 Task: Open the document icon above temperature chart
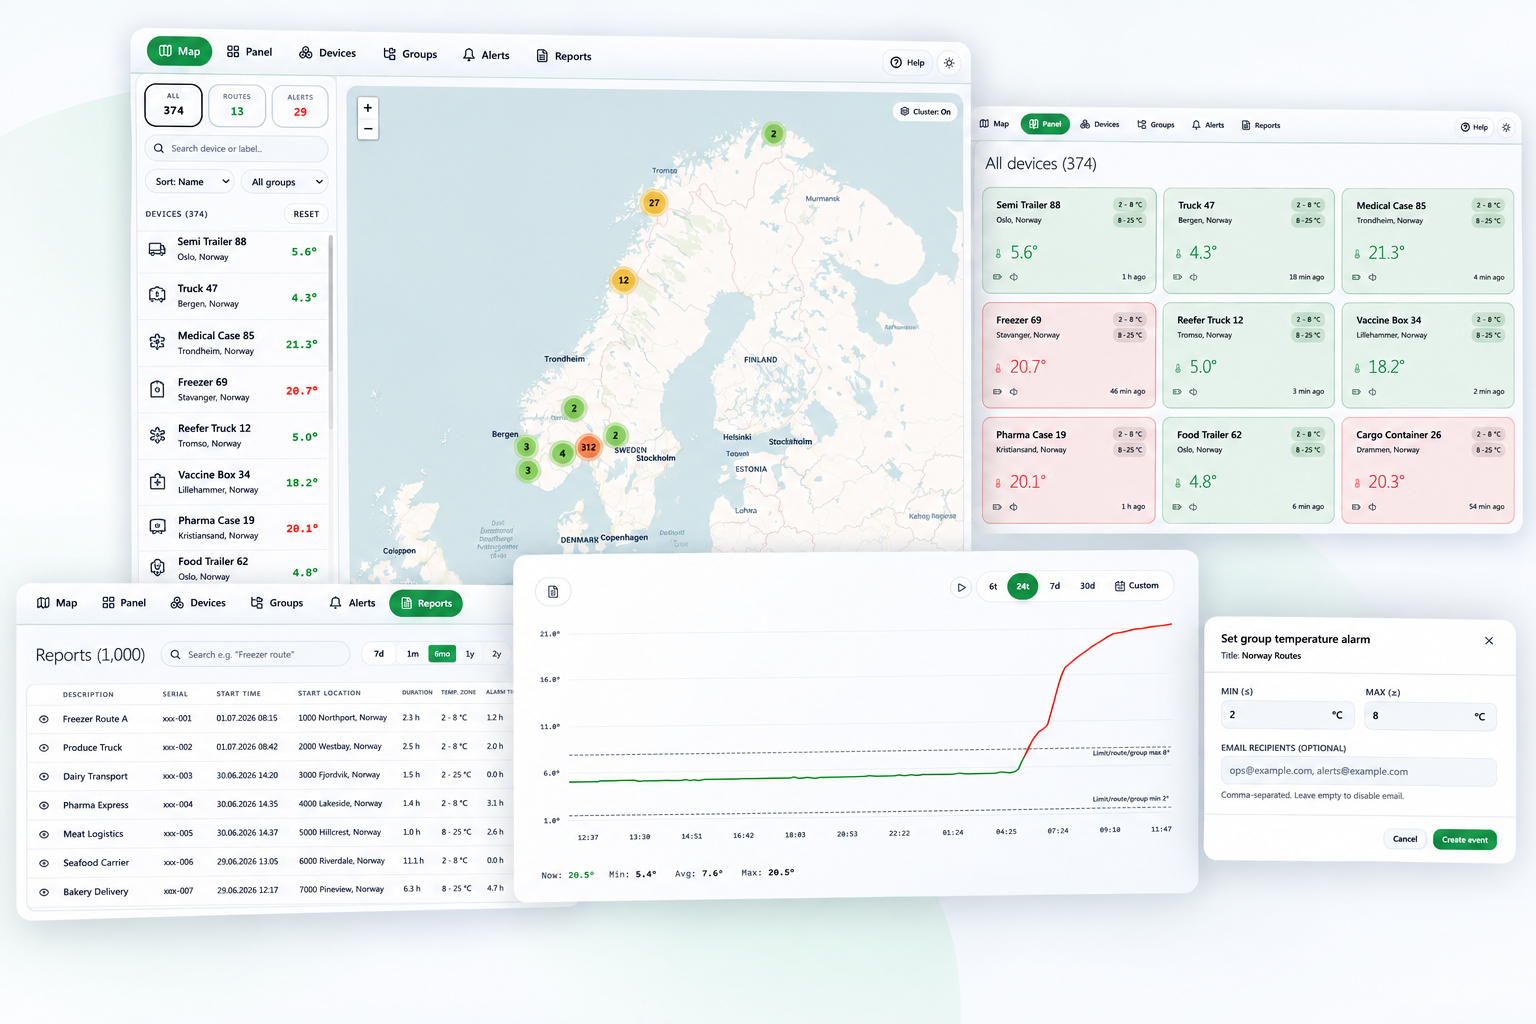[553, 592]
